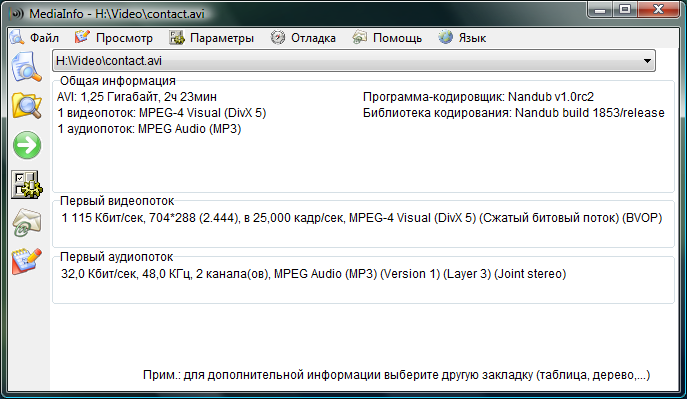
Task: Click the Общая информация group label
Action: [118, 81]
